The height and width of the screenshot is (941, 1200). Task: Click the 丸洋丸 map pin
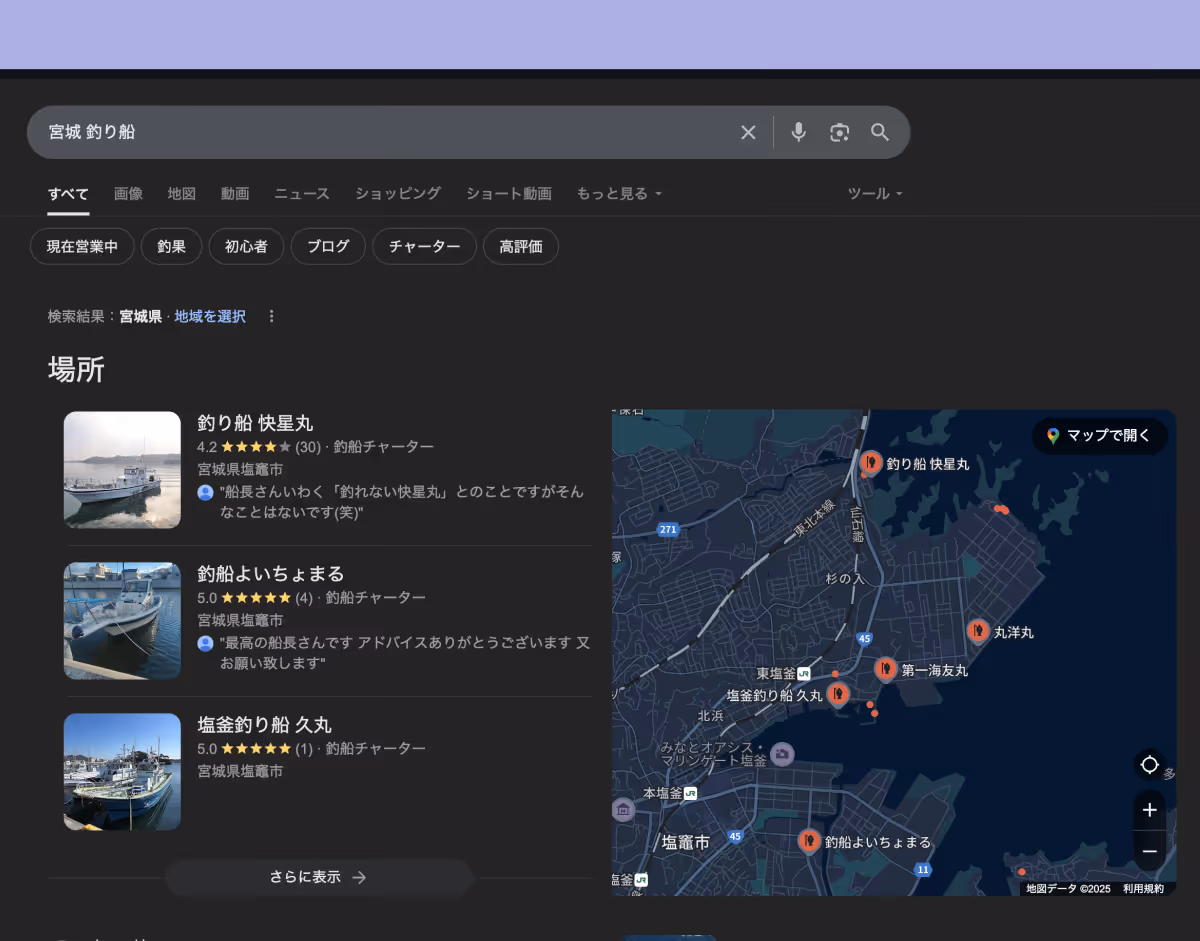click(x=978, y=630)
